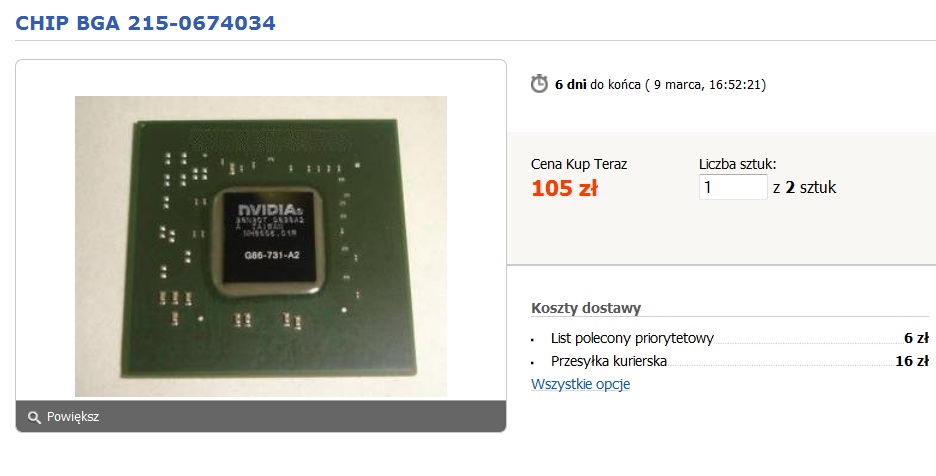This screenshot has height=476, width=936.
Task: Click the Powiększ label to enlarge photo
Action: (73, 417)
